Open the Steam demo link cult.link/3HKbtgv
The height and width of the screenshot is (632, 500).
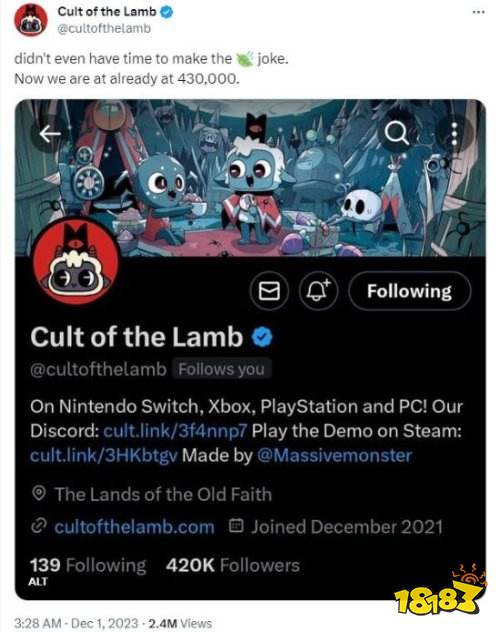[104, 455]
